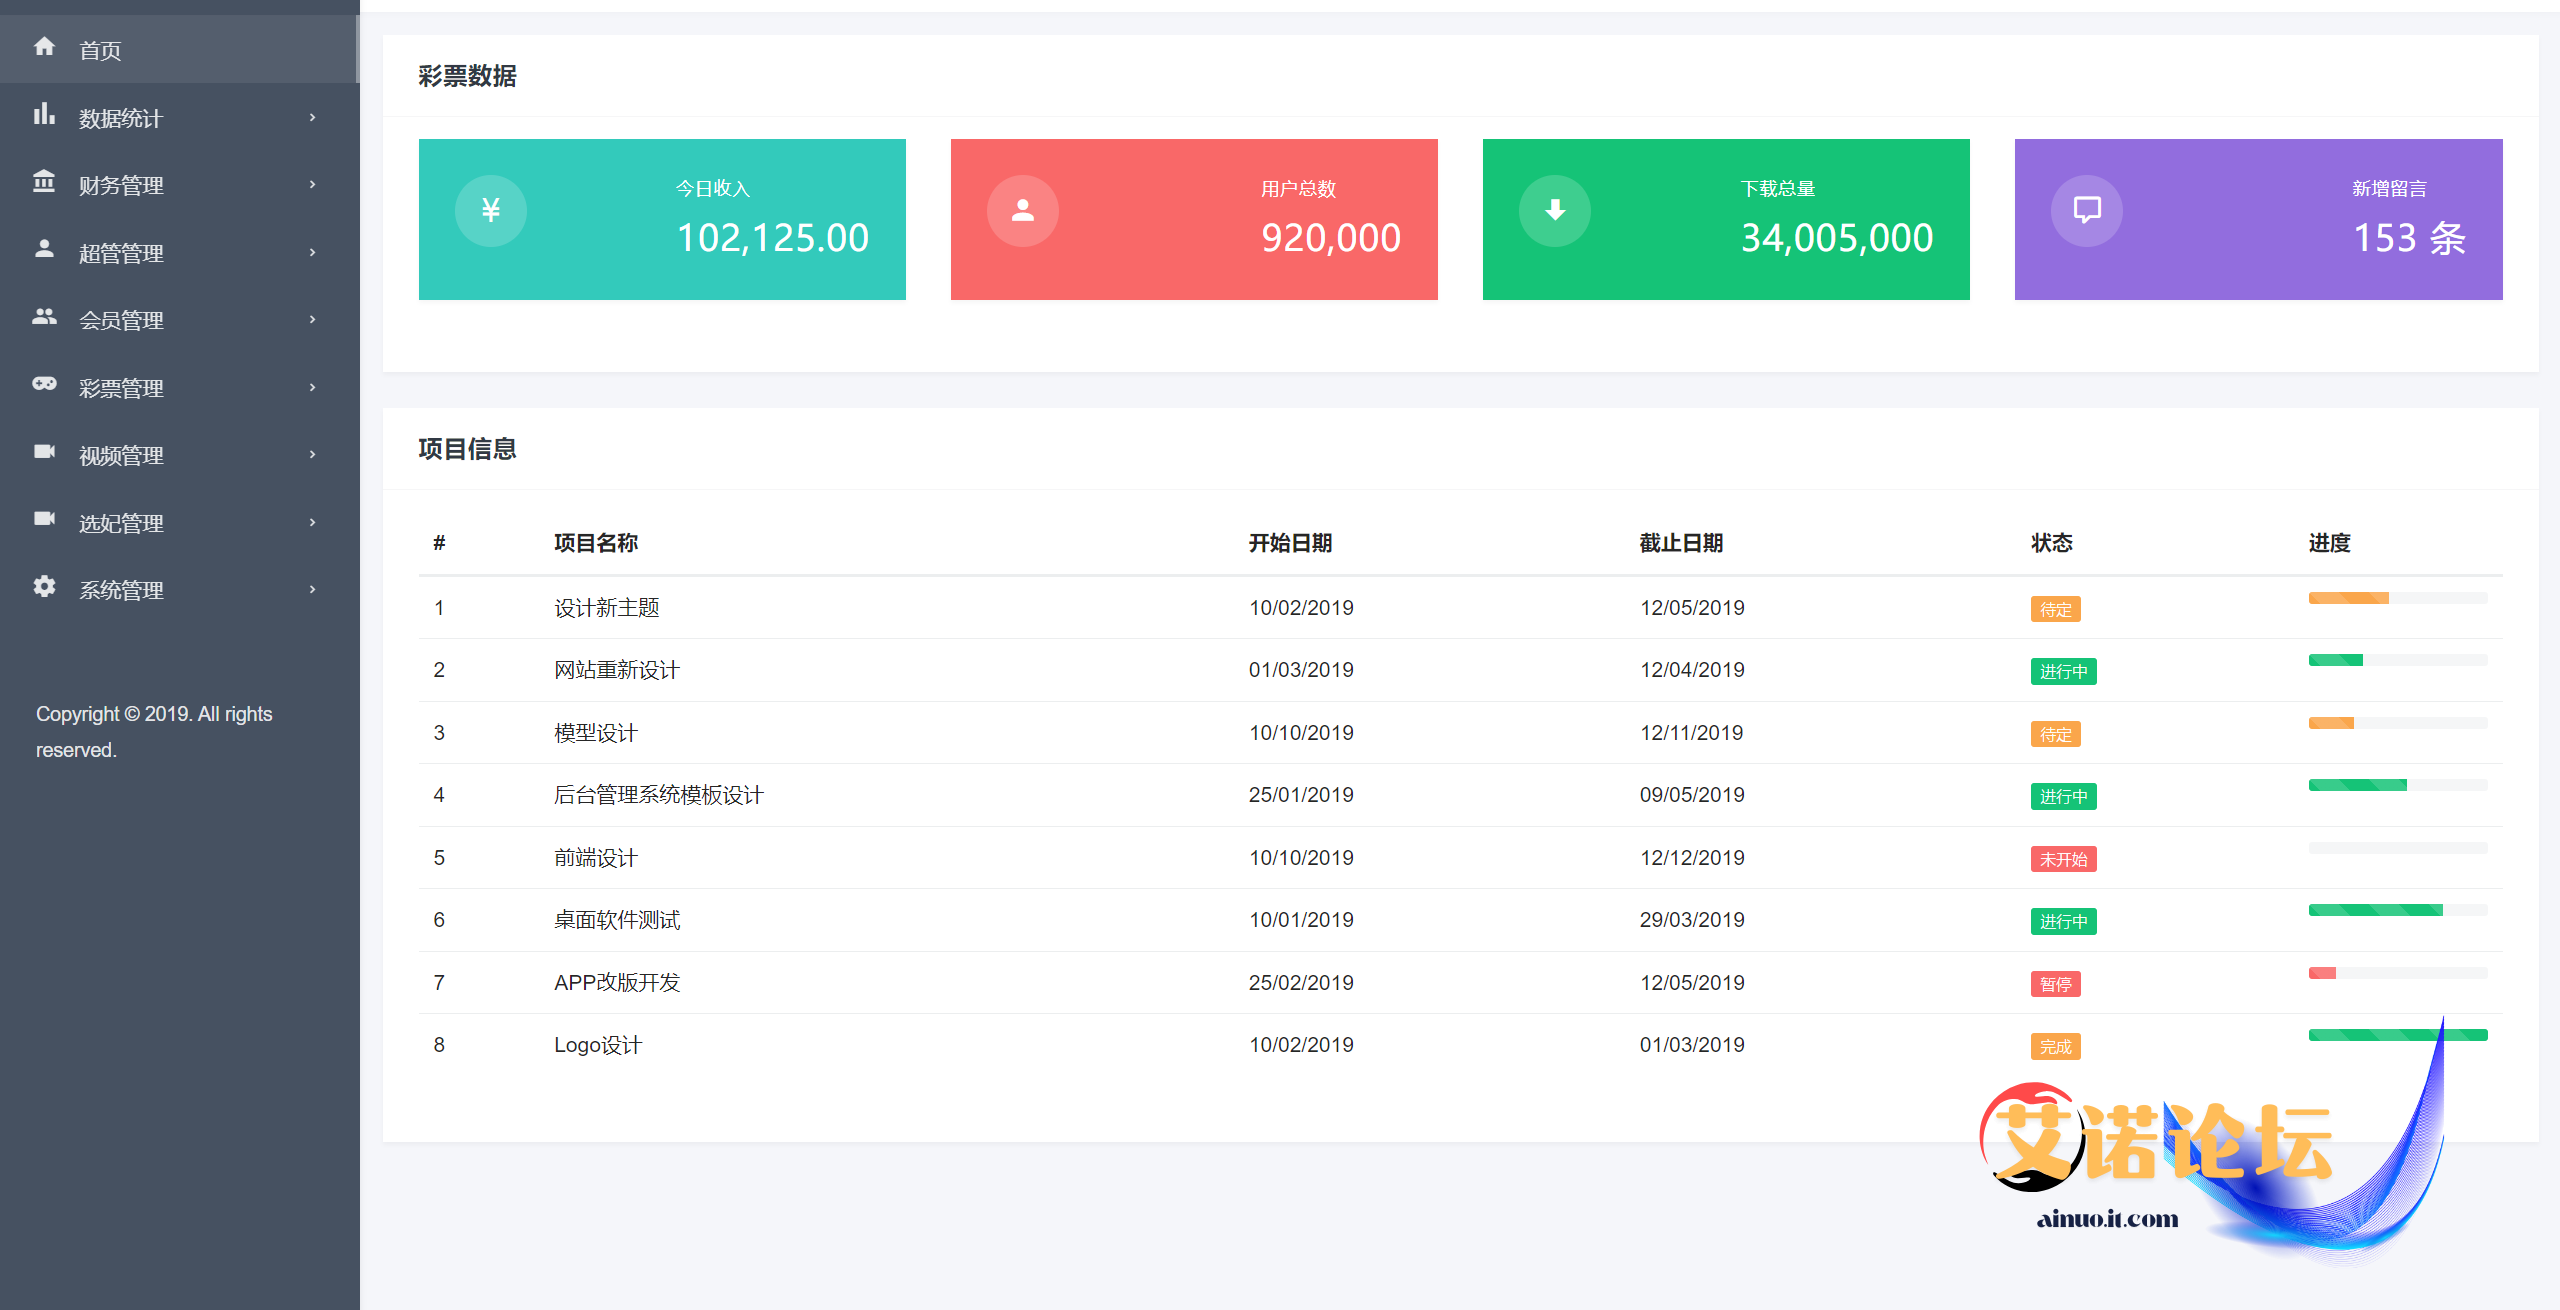Click the 待定 badge for 设计新主题

[x=2055, y=610]
